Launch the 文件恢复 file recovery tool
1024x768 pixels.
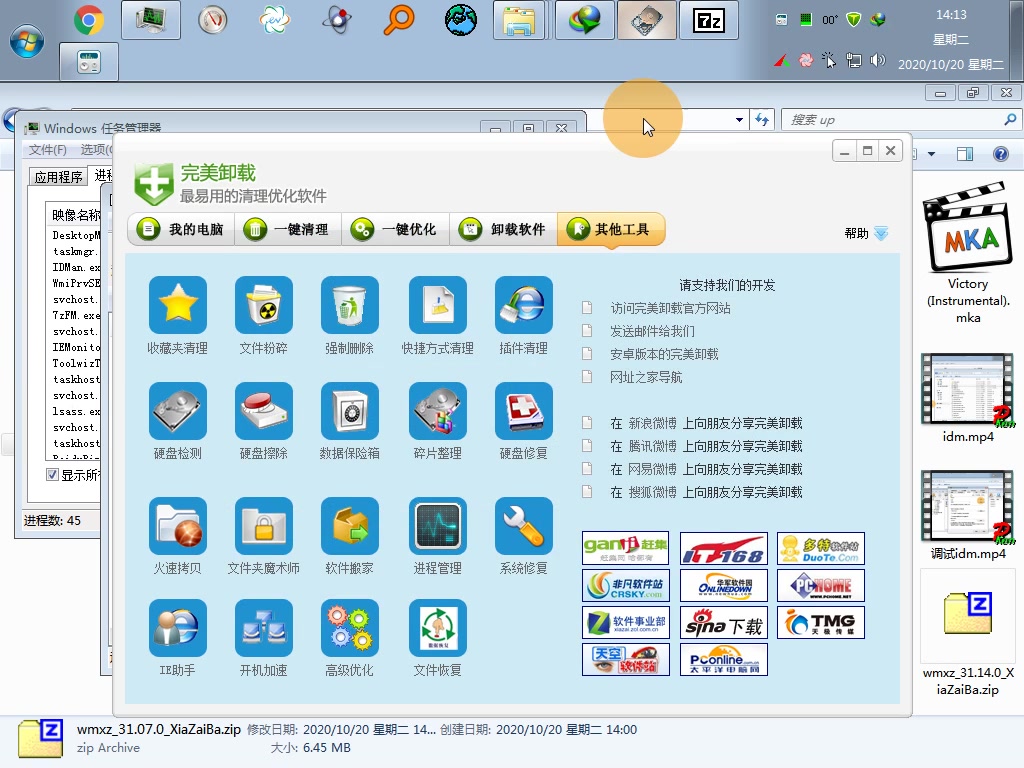(x=437, y=628)
